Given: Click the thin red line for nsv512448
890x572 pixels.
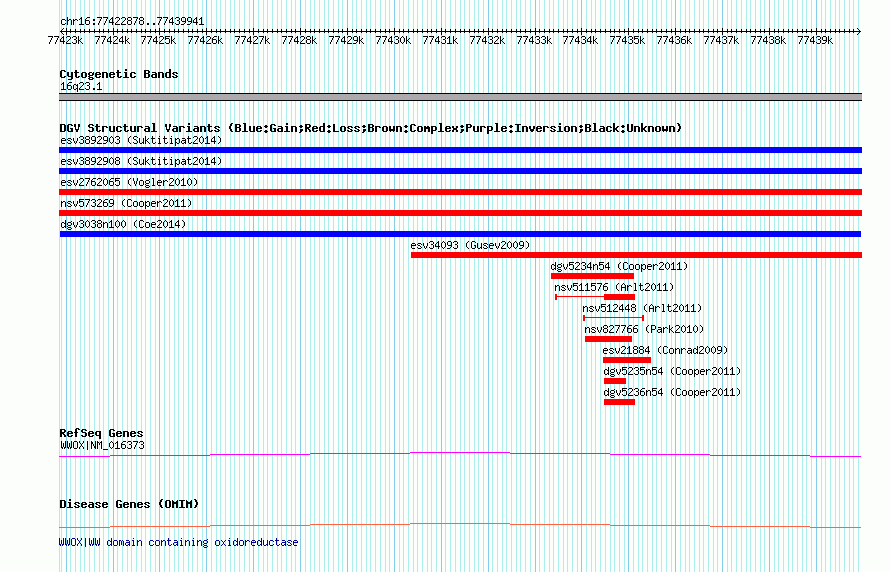Looking at the screenshot, I should point(614,318).
